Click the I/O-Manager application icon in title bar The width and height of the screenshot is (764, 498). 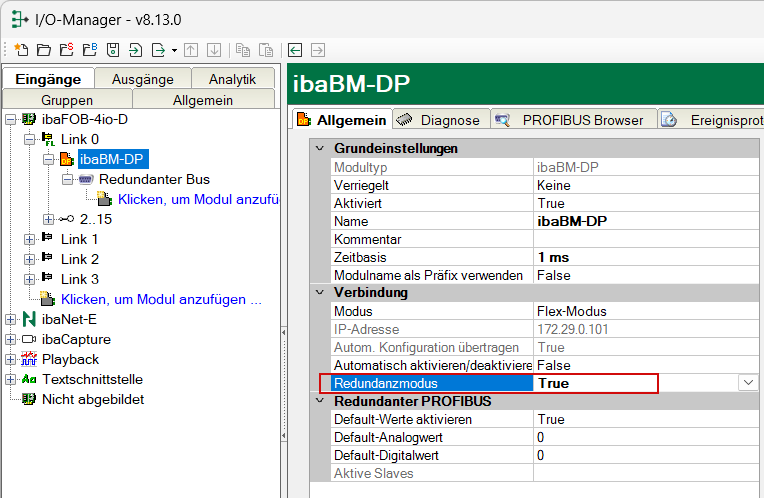pyautogui.click(x=19, y=19)
